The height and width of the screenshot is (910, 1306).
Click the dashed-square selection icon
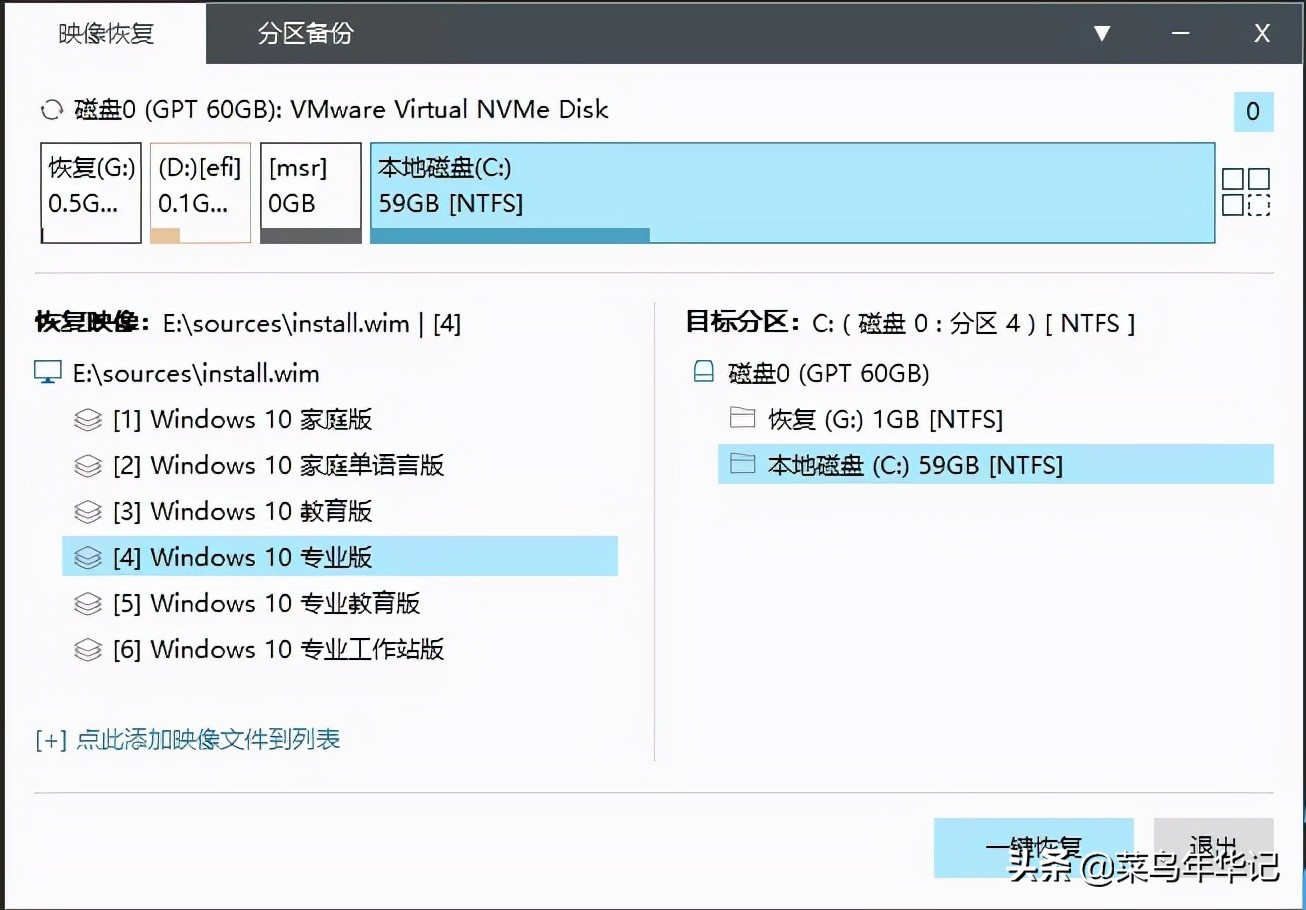point(1260,206)
